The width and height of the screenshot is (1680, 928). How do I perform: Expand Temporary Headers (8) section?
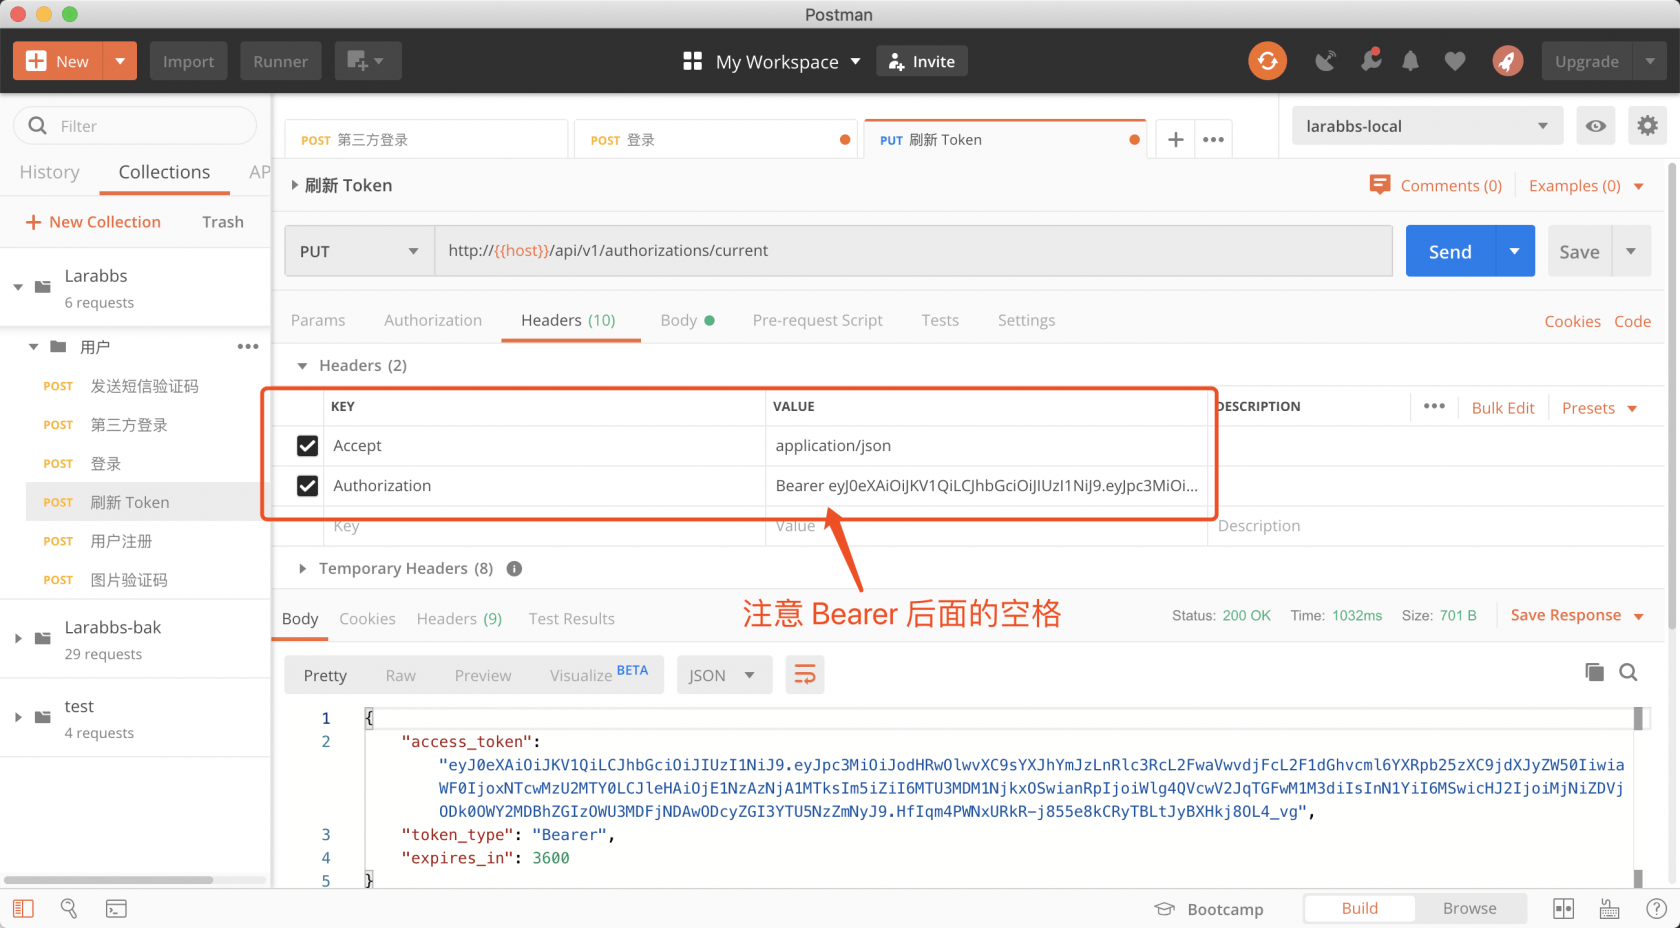[x=302, y=569]
